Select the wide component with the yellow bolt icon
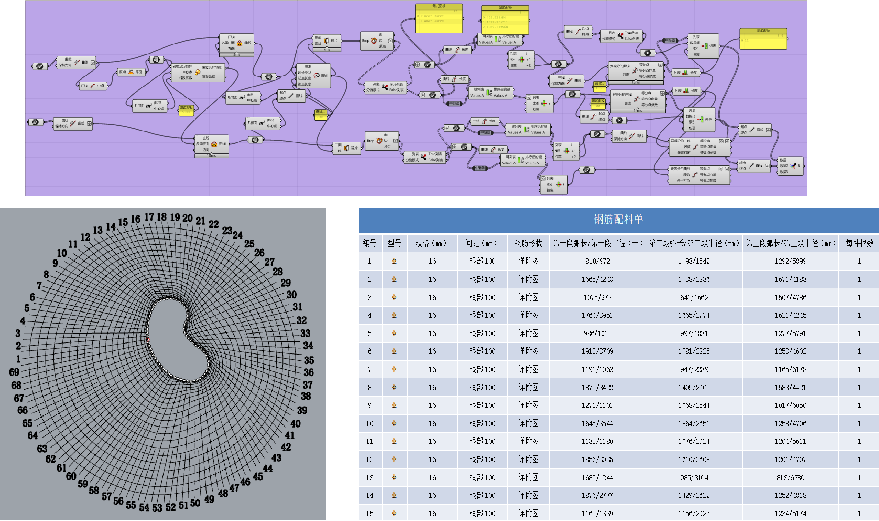 (197, 73)
